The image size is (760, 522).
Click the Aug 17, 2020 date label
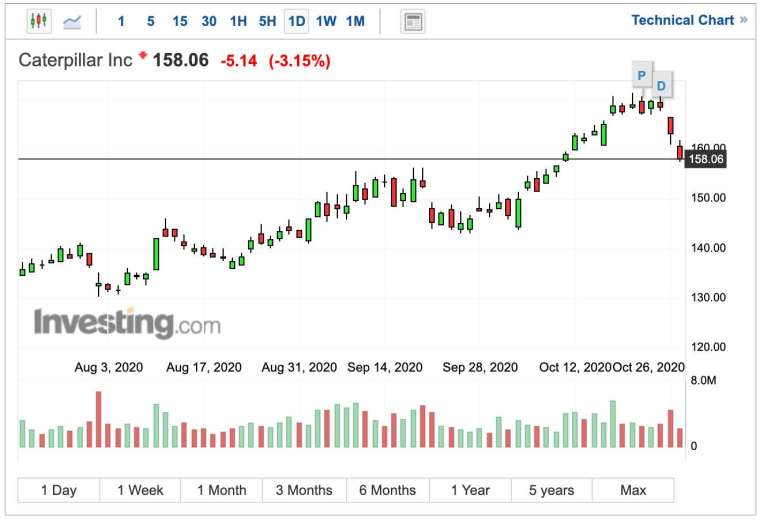(204, 367)
